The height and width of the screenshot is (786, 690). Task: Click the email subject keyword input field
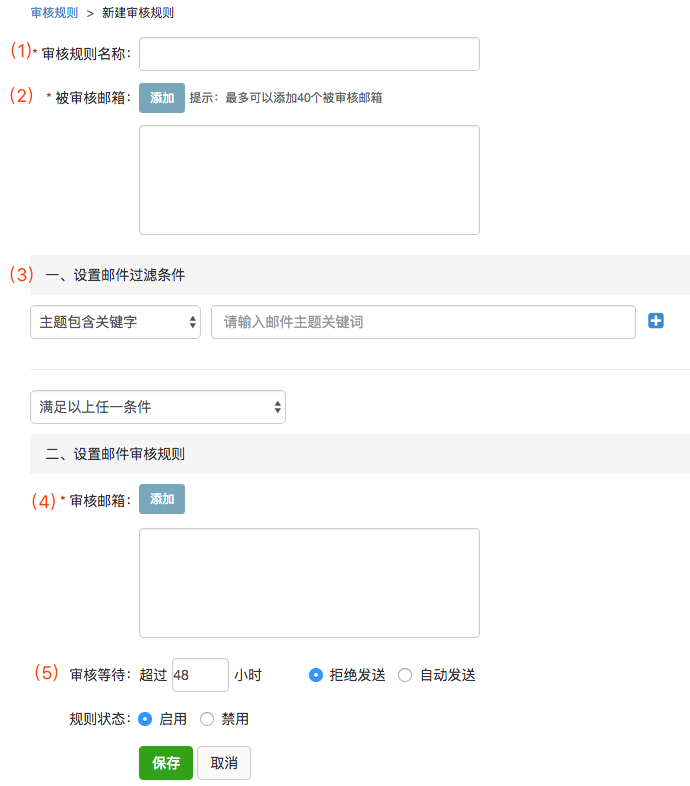(423, 322)
